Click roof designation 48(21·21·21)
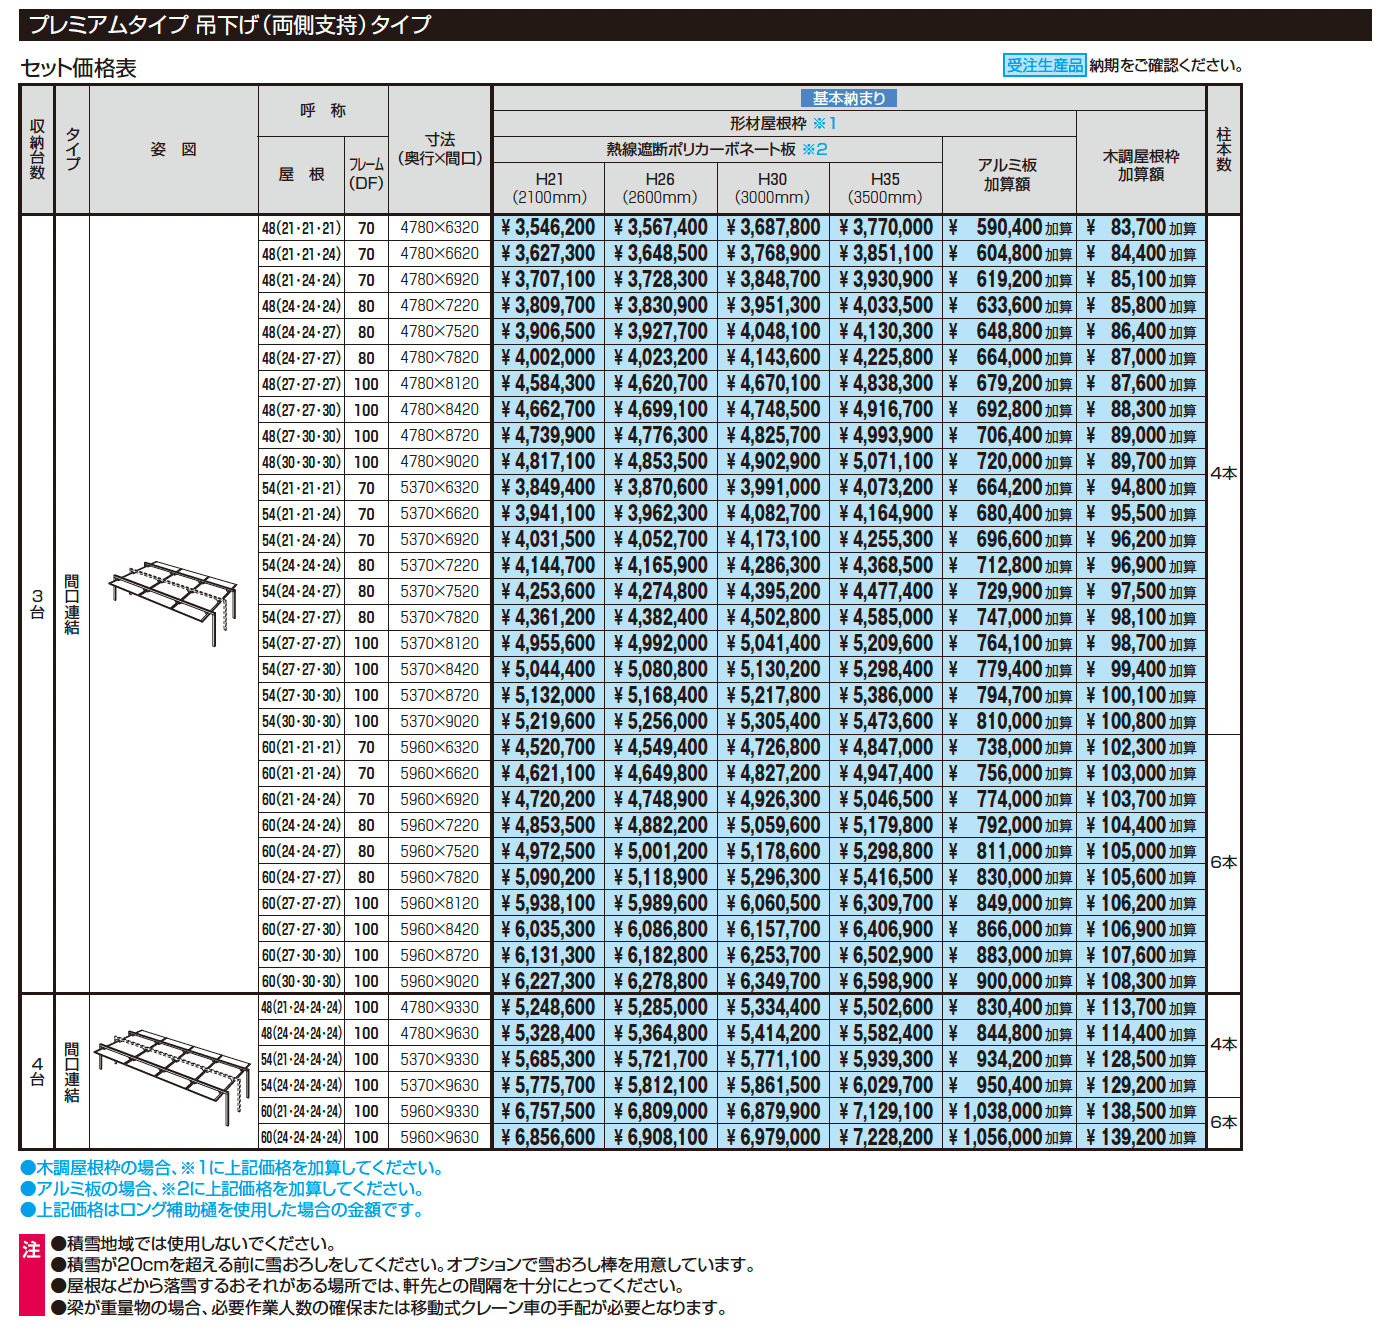This screenshot has width=1388, height=1344. [301, 228]
